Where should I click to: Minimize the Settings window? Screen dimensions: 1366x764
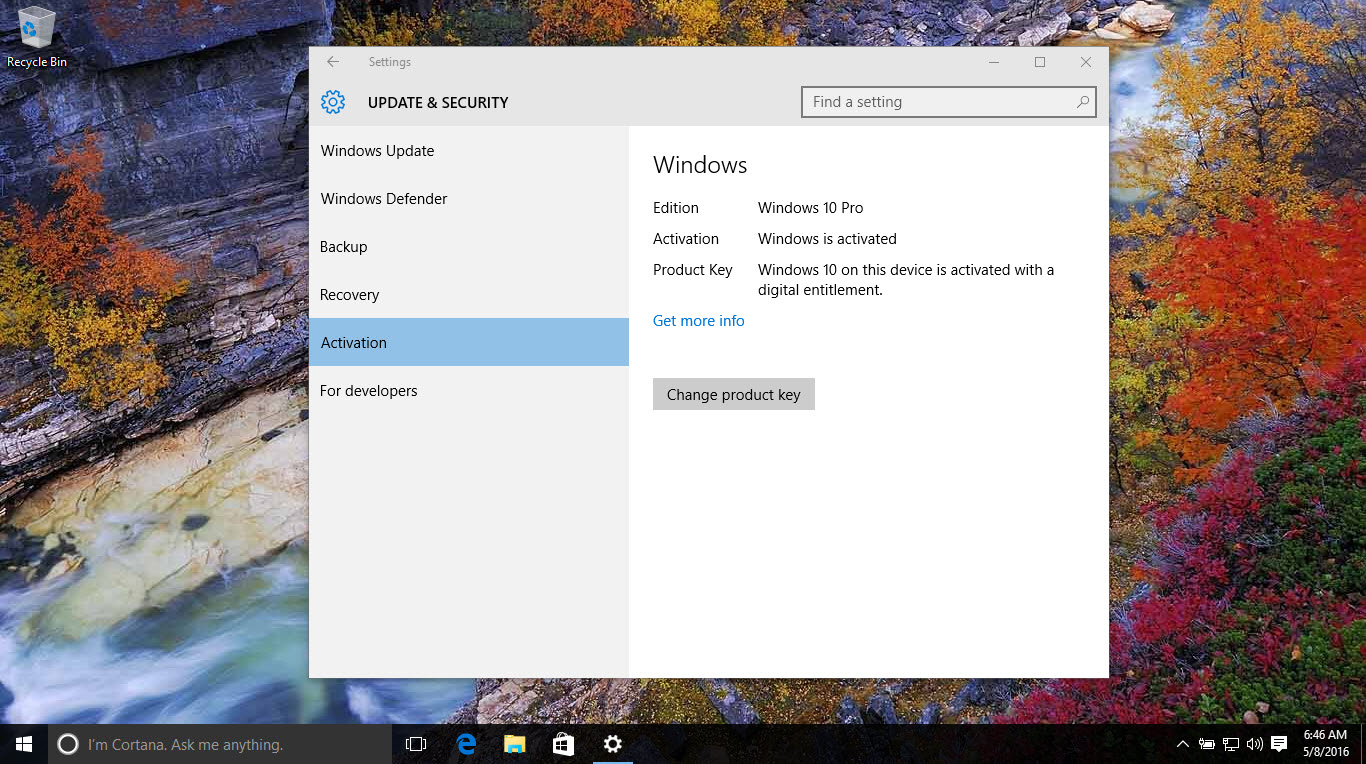pos(994,62)
